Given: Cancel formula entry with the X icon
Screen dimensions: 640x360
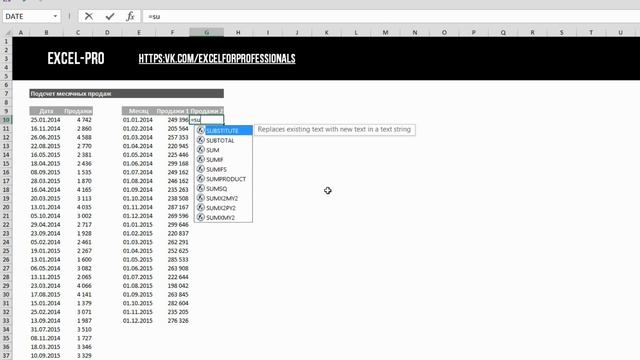Looking at the screenshot, I should point(89,16).
